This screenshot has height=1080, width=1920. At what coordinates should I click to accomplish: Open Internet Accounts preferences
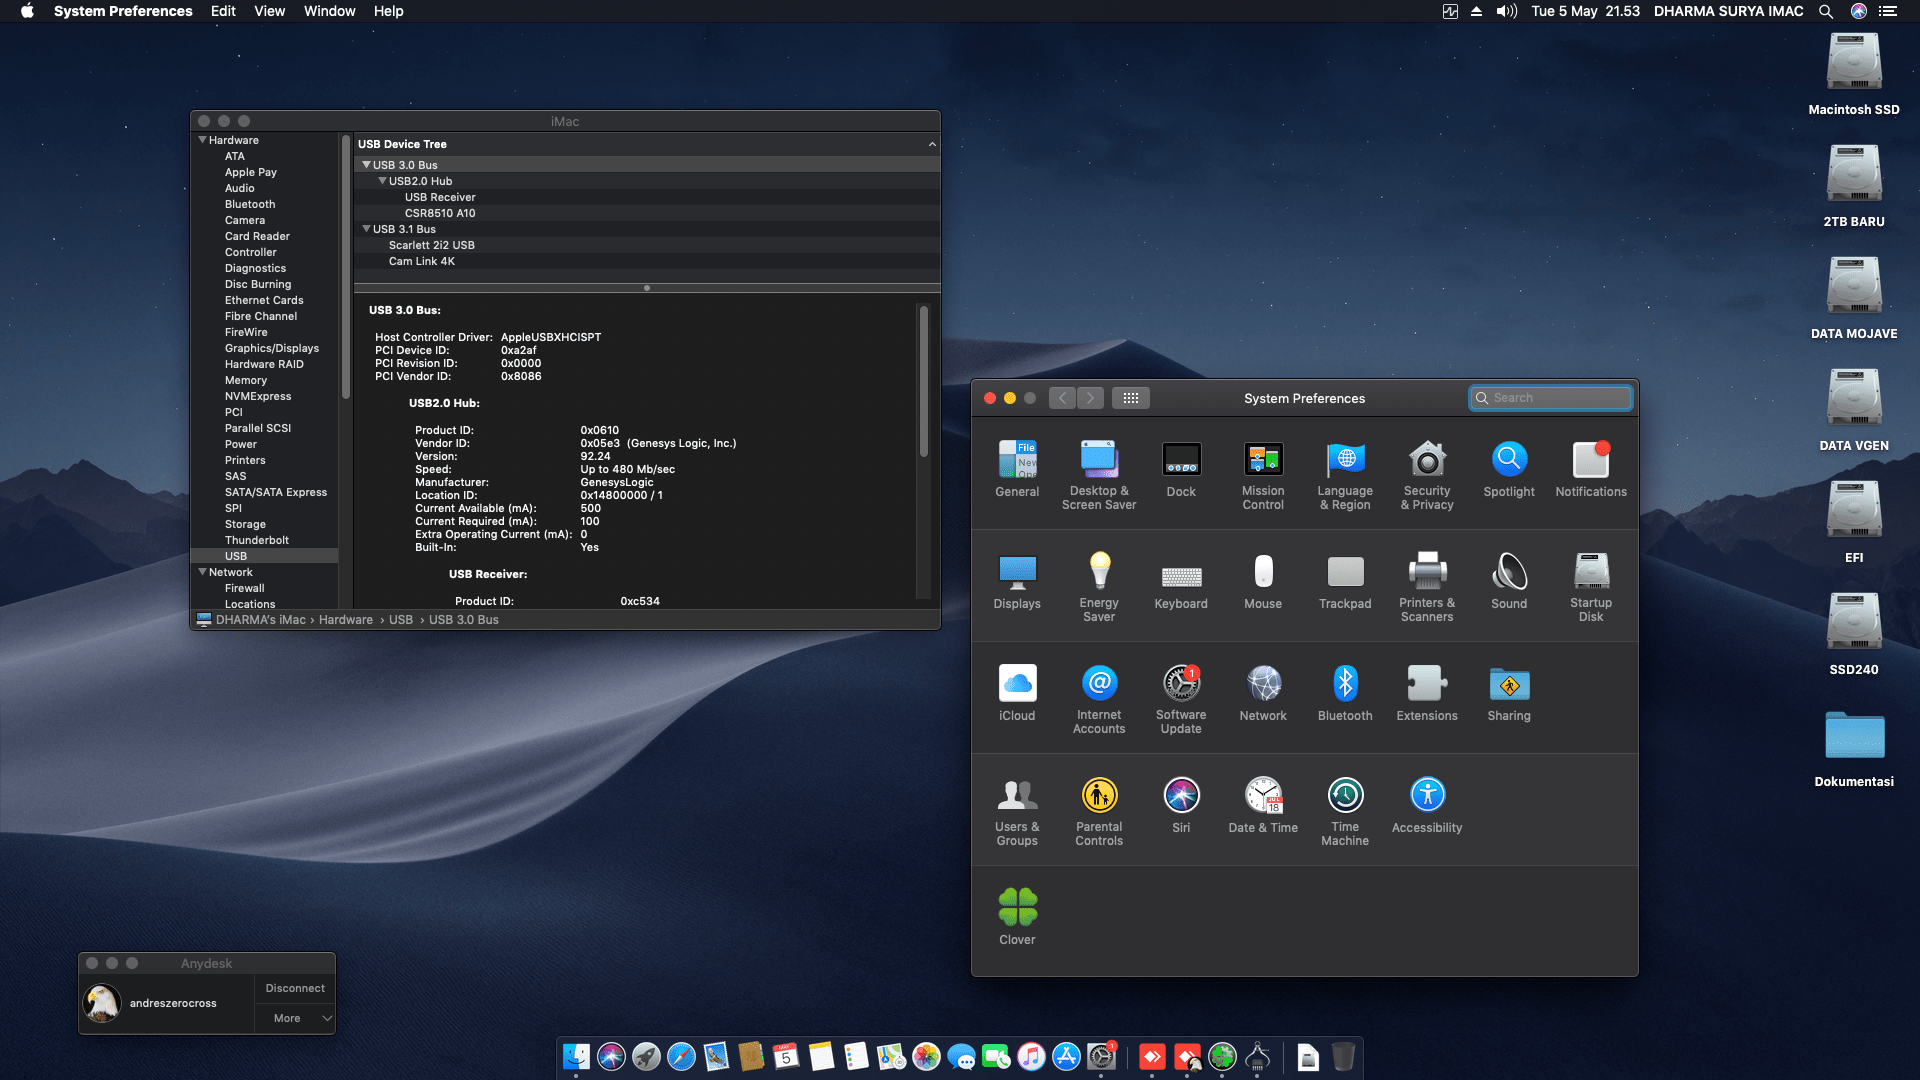coord(1099,699)
